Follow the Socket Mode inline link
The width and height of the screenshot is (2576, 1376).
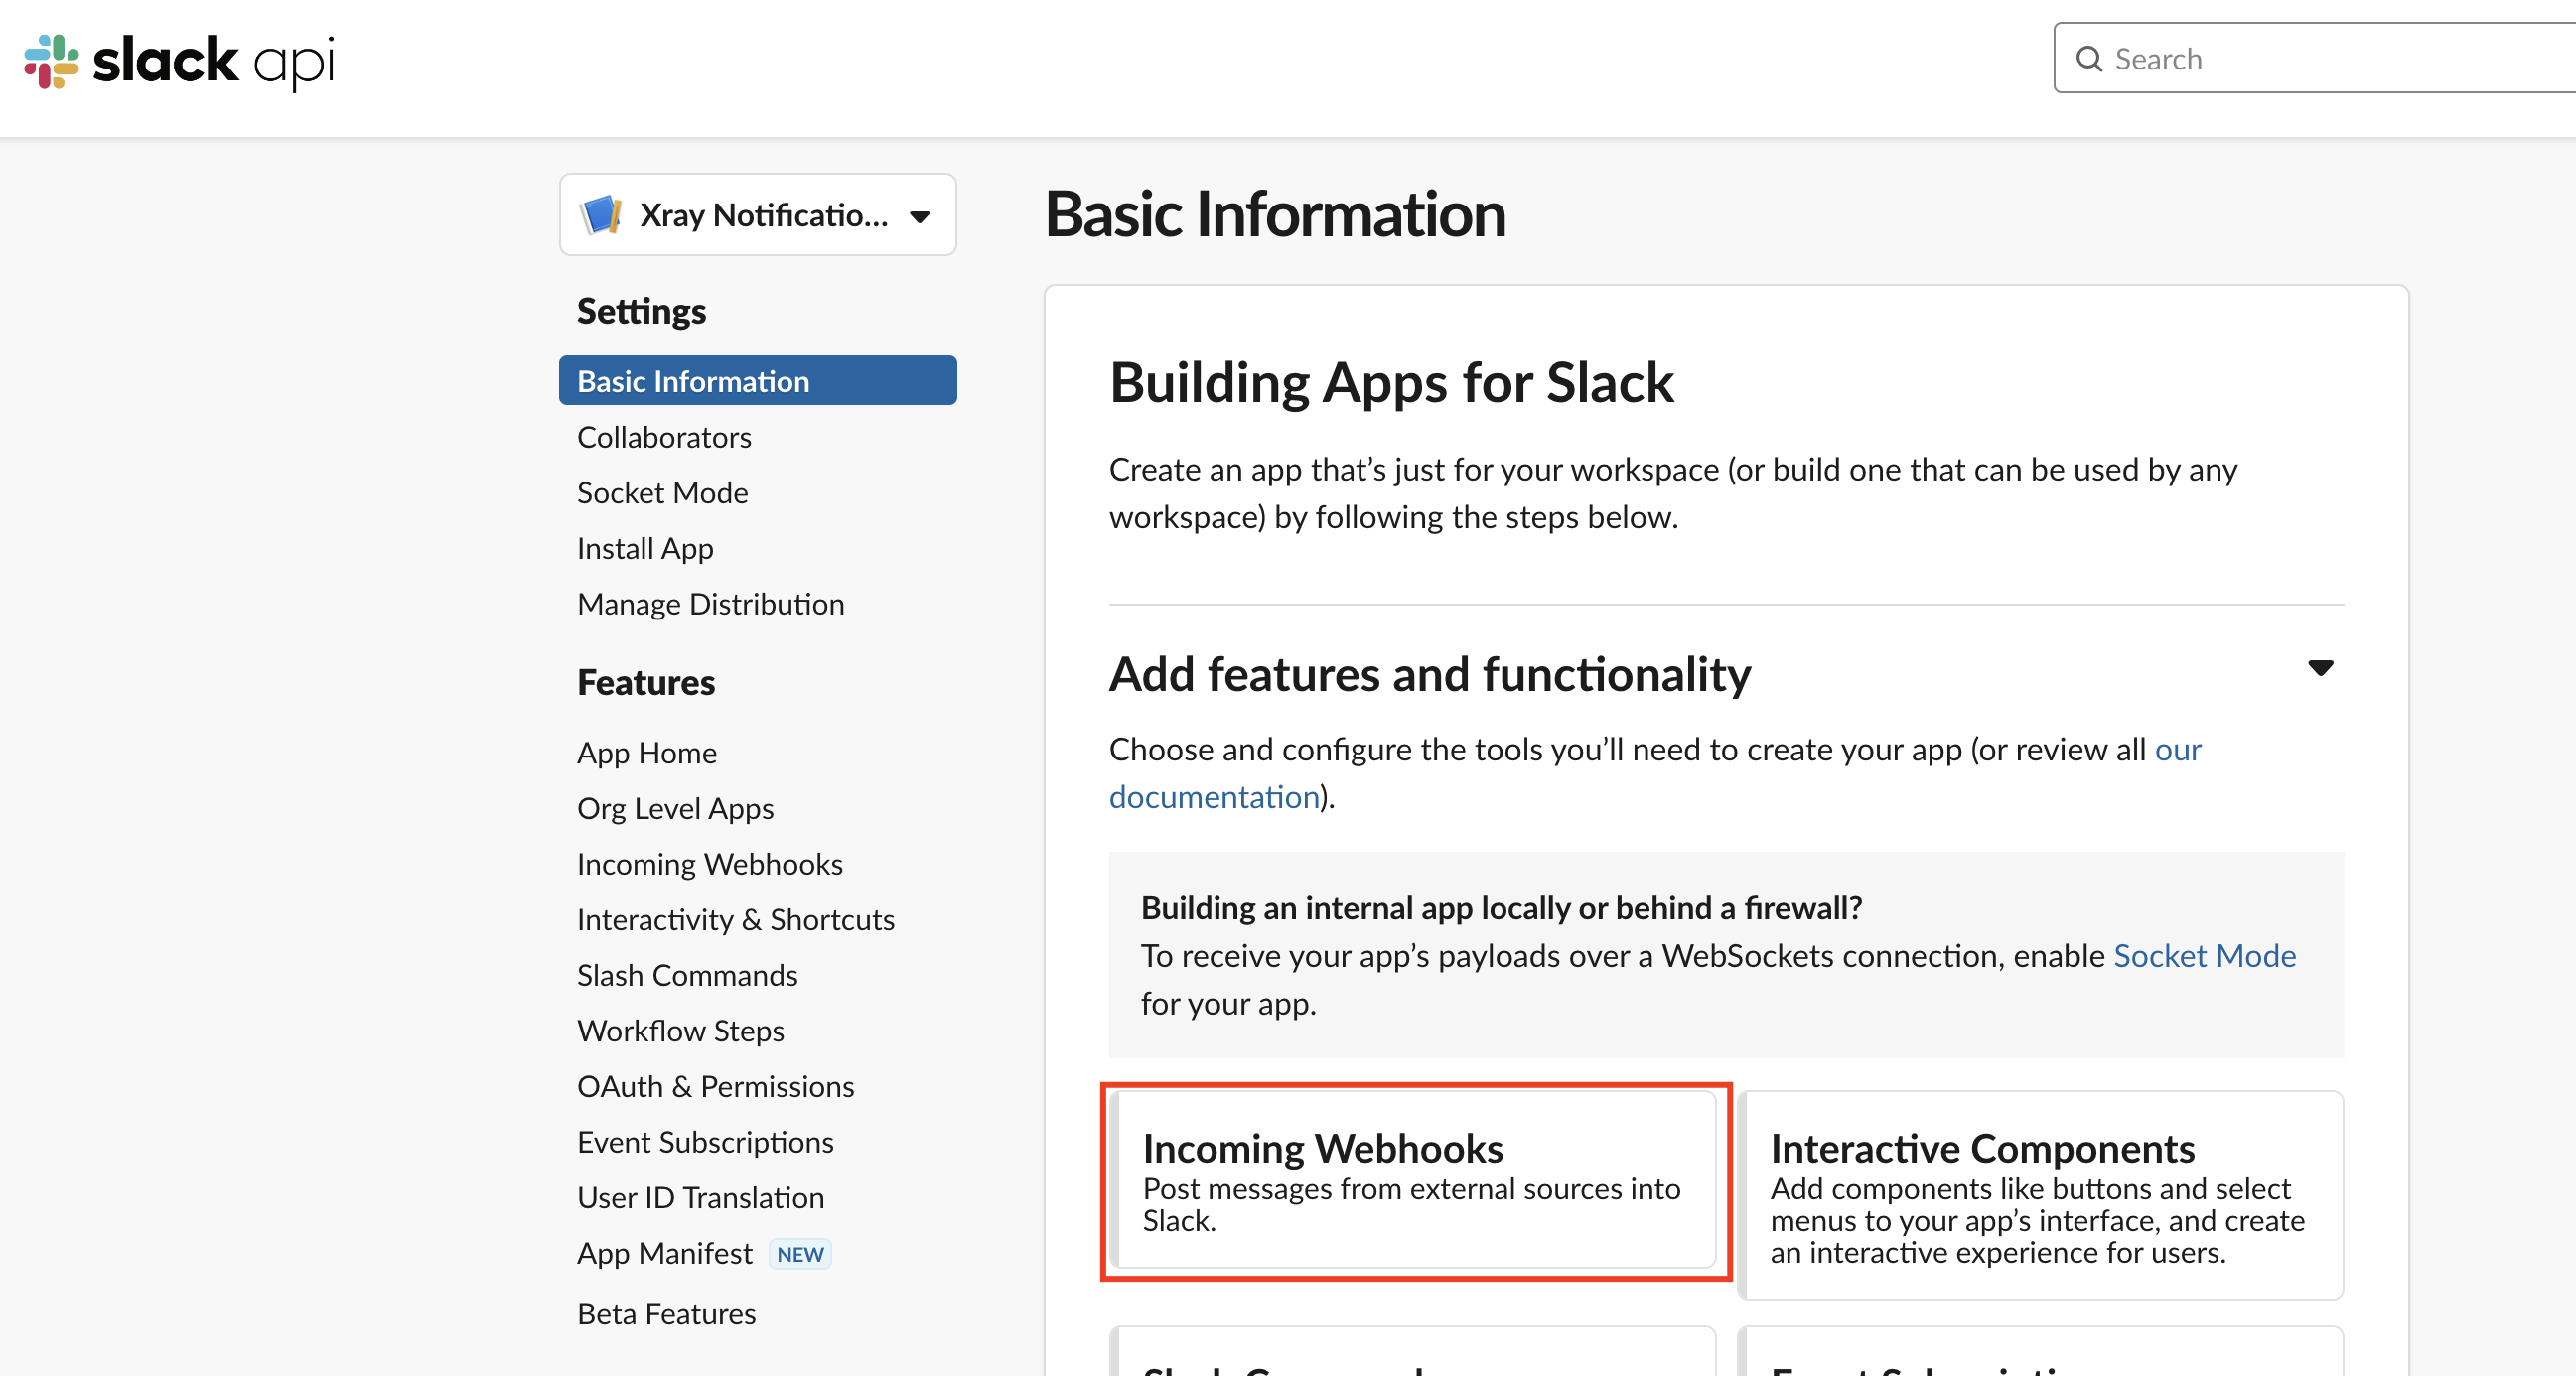[2204, 956]
